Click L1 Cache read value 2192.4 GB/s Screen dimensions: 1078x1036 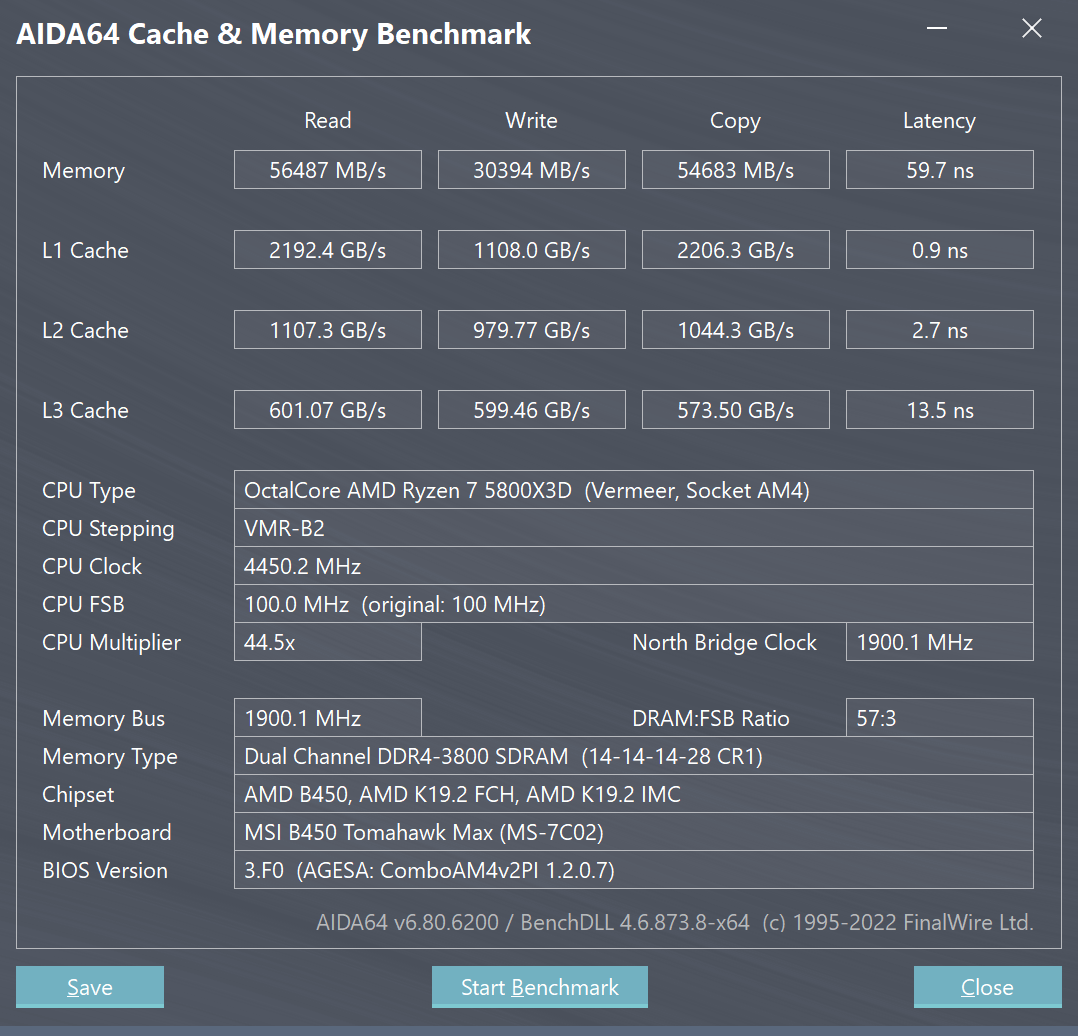tap(327, 250)
